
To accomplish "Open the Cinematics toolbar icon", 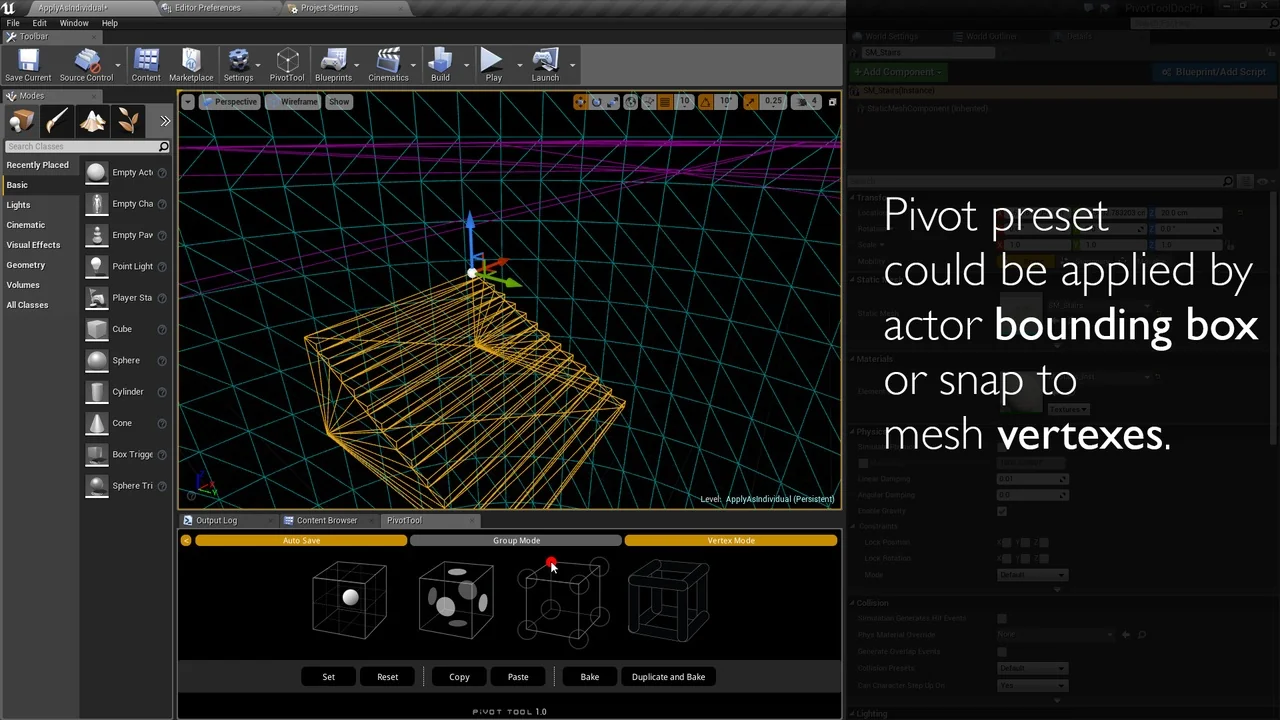I will click(388, 64).
